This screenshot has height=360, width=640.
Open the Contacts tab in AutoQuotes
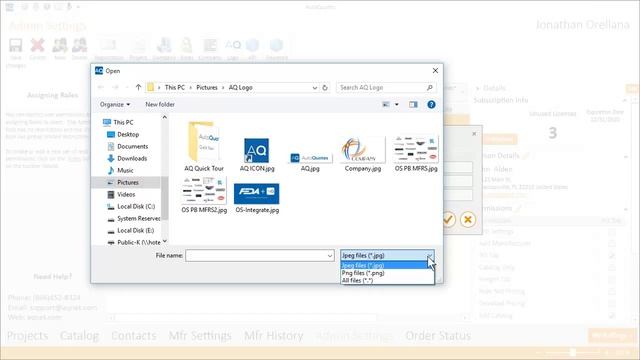(x=134, y=336)
